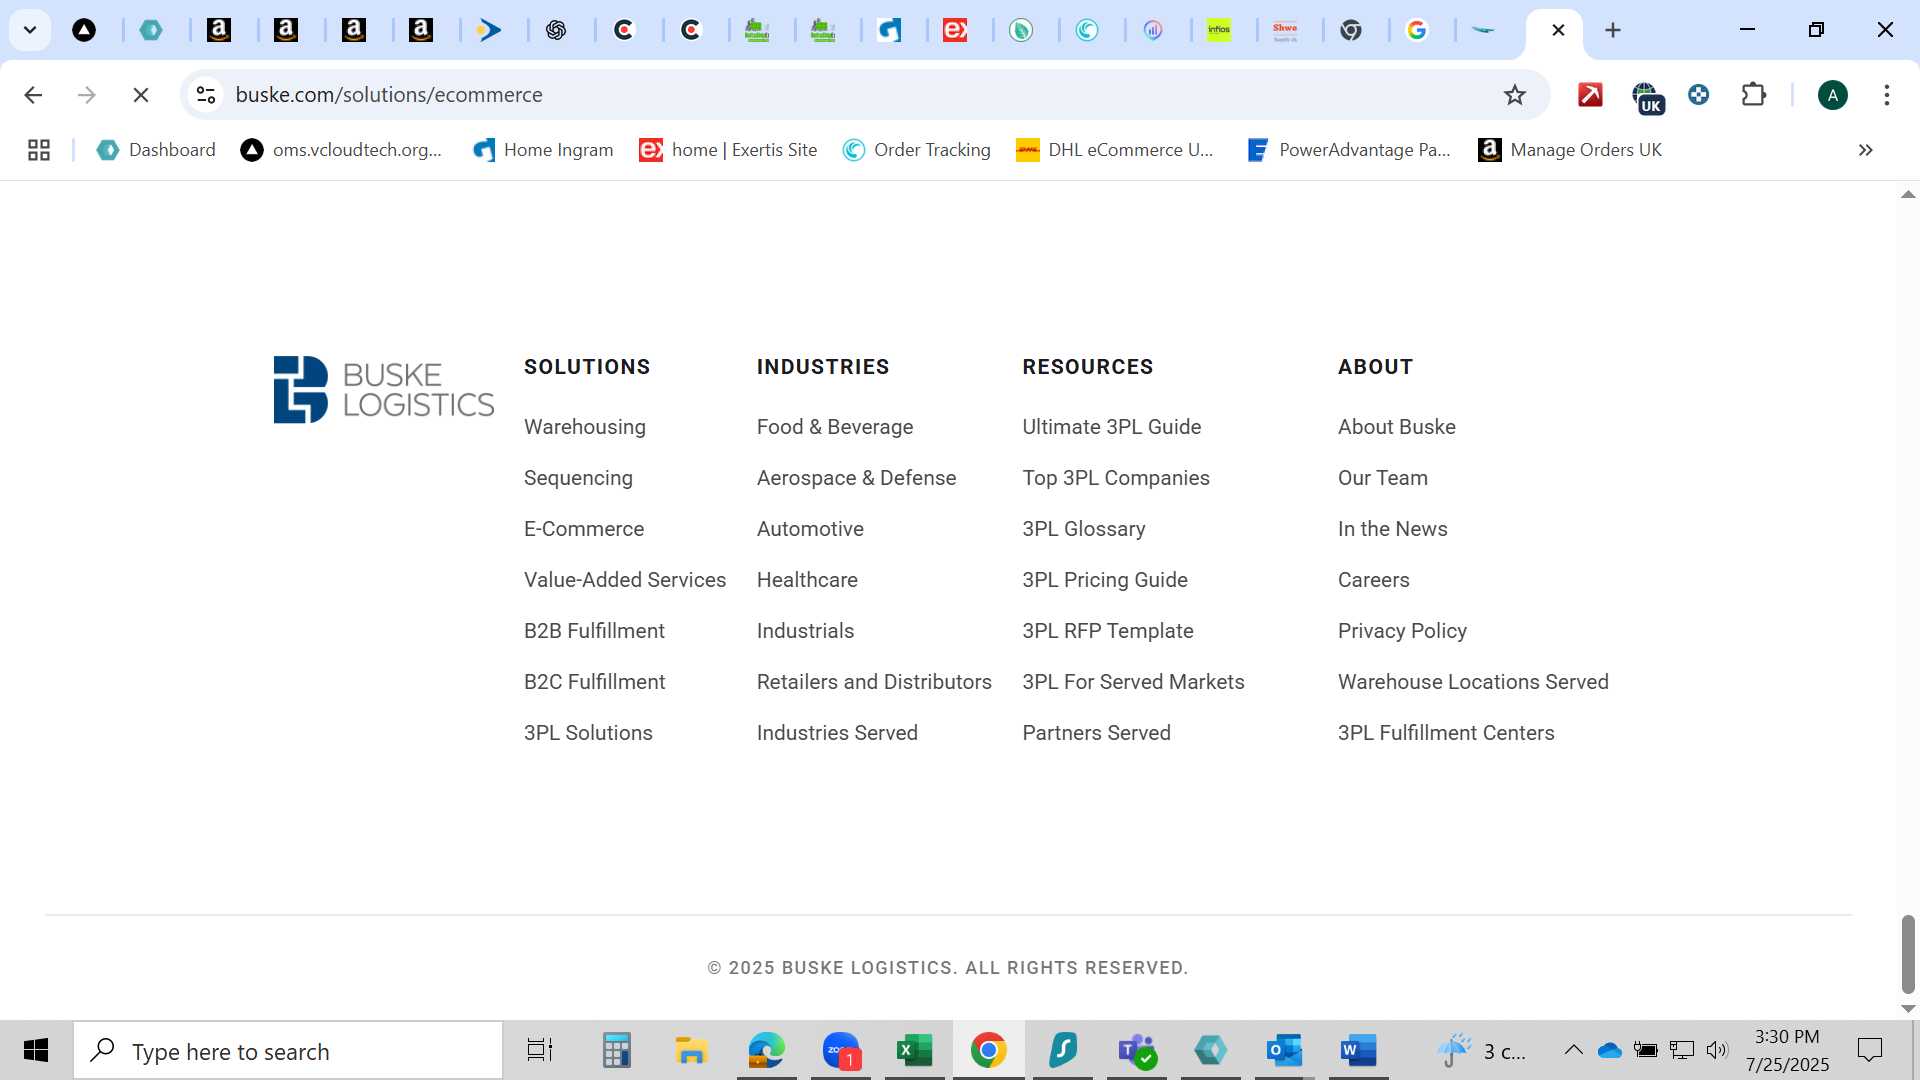Open the Home Ingram bookmark

point(543,150)
